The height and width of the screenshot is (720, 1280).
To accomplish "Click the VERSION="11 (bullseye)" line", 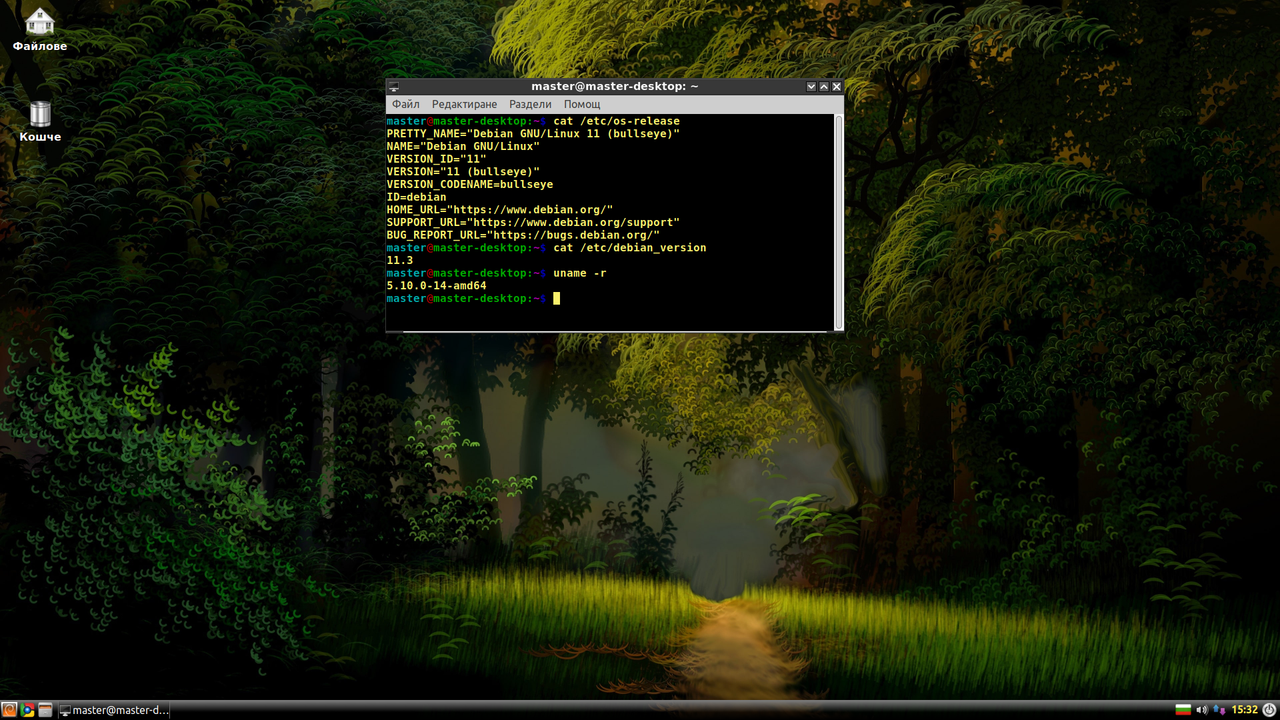I will [463, 172].
